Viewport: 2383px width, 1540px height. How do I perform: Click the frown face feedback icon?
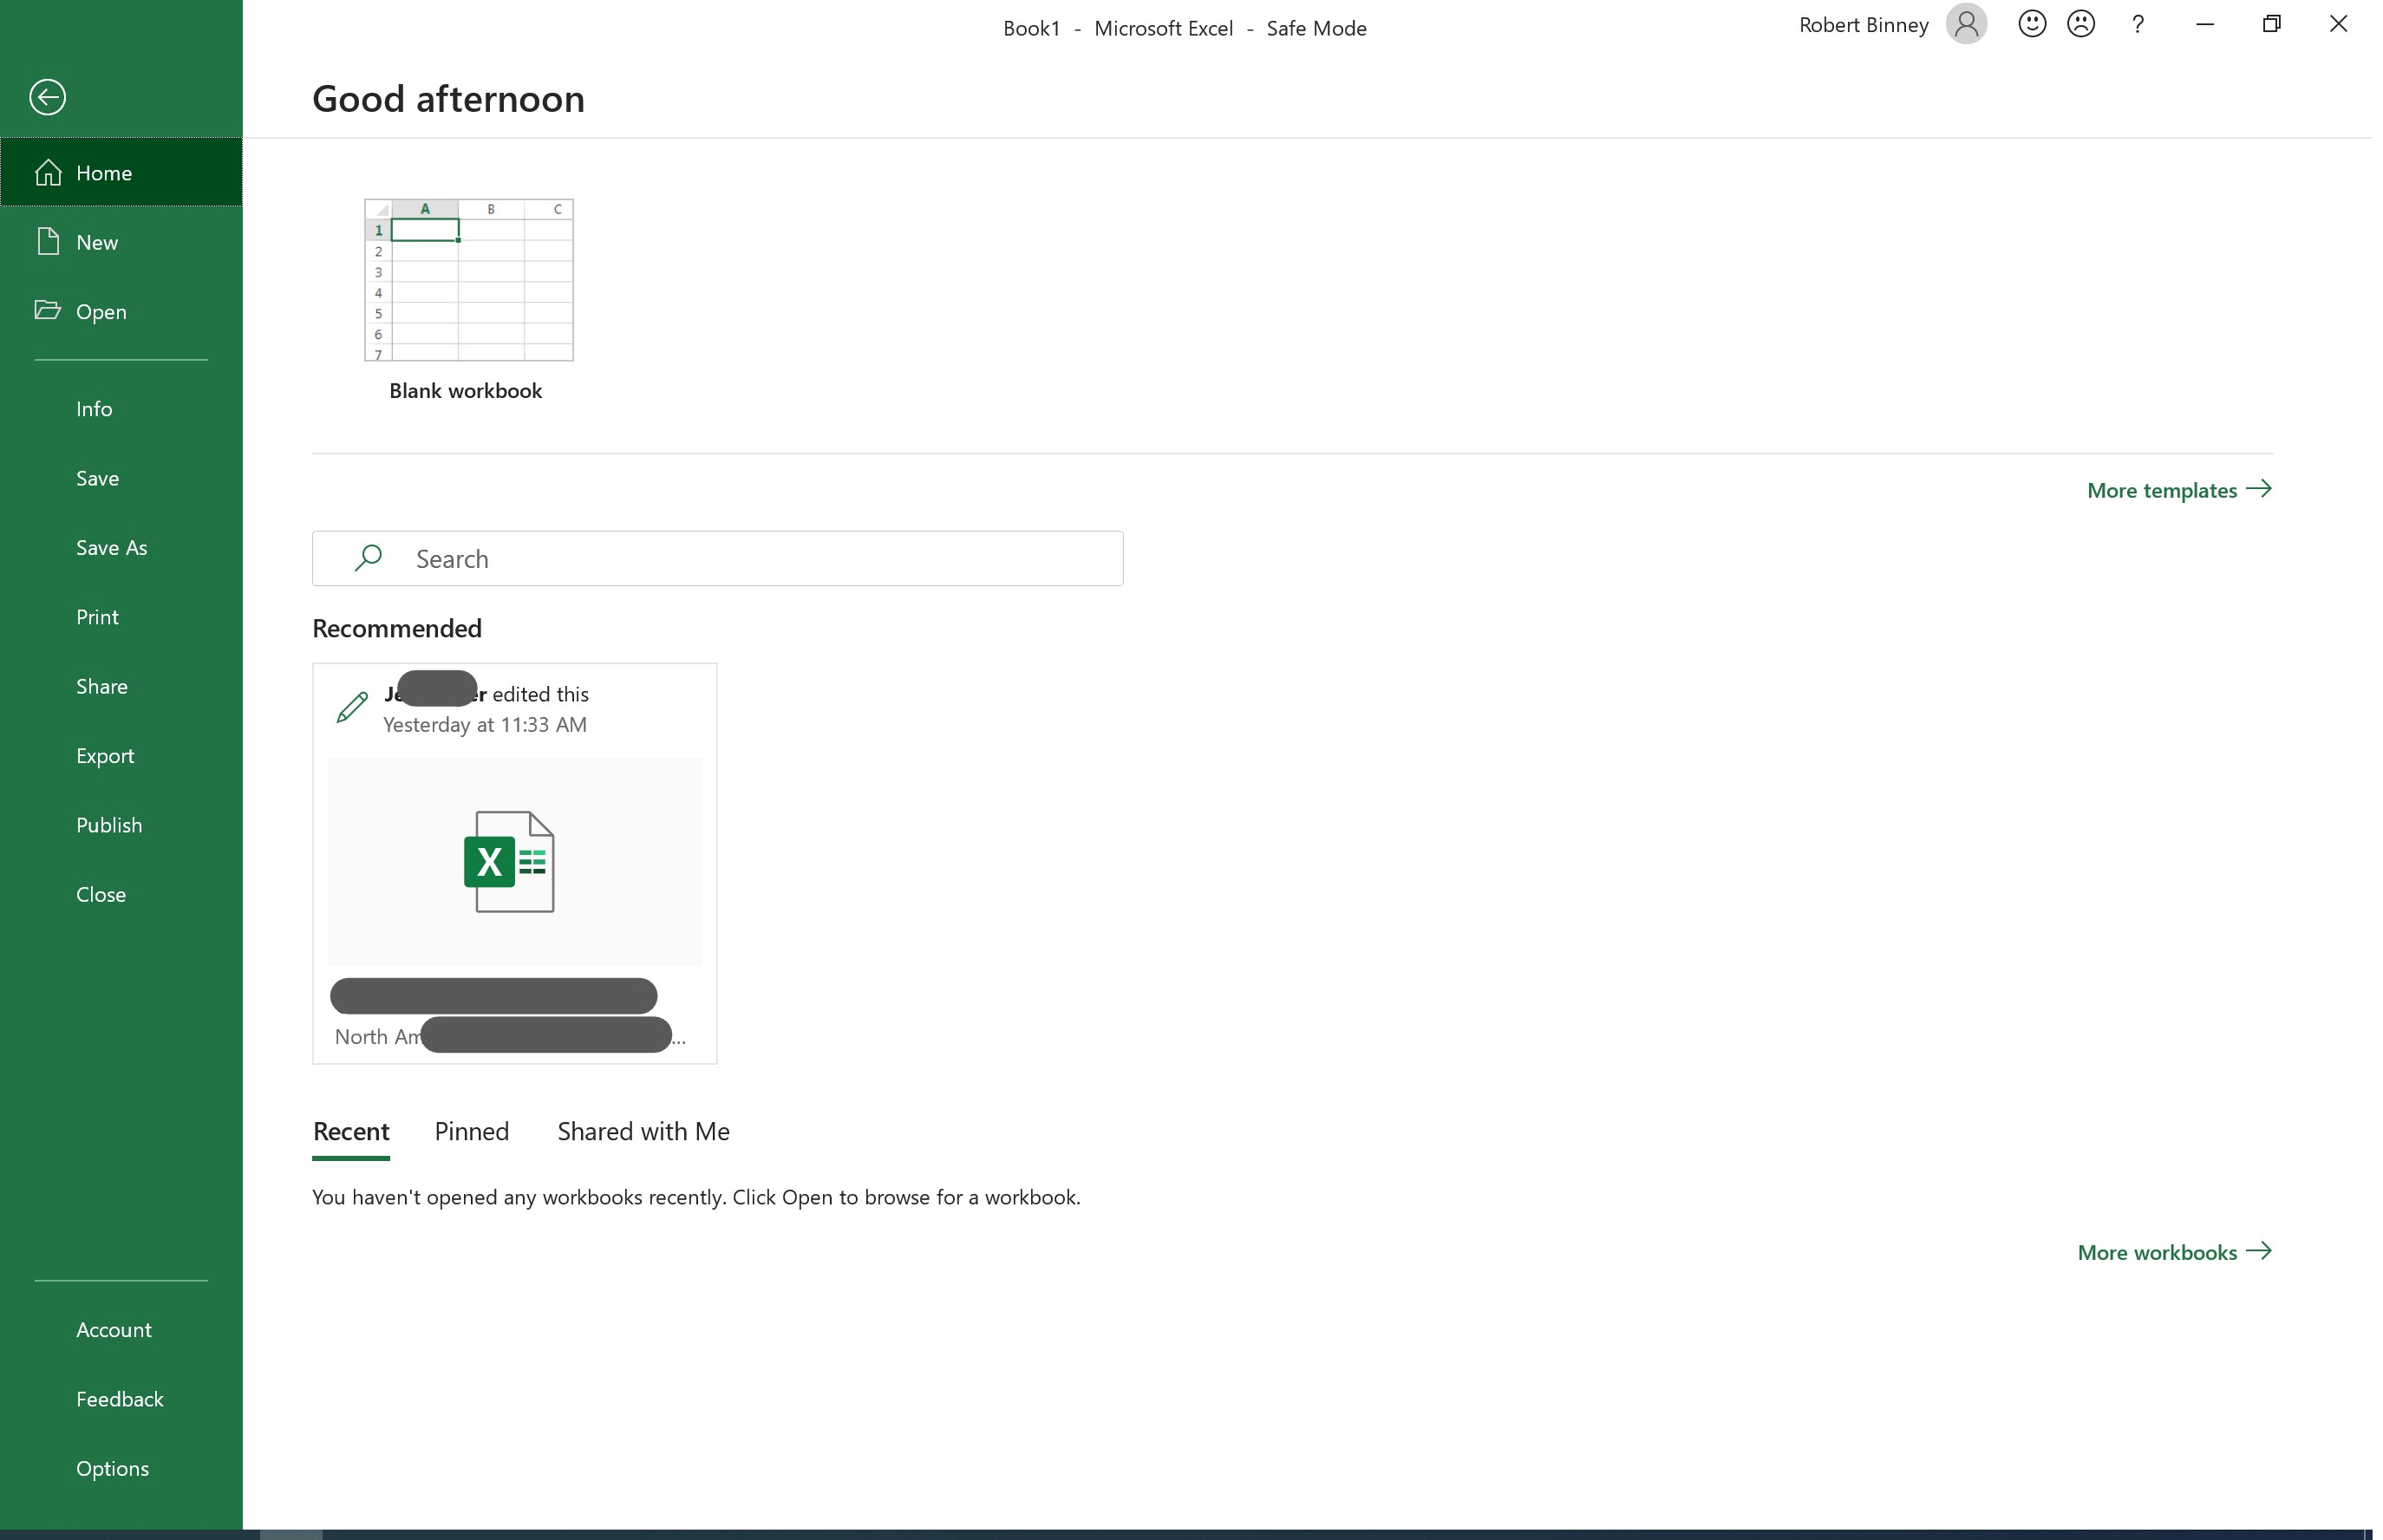click(x=2080, y=24)
